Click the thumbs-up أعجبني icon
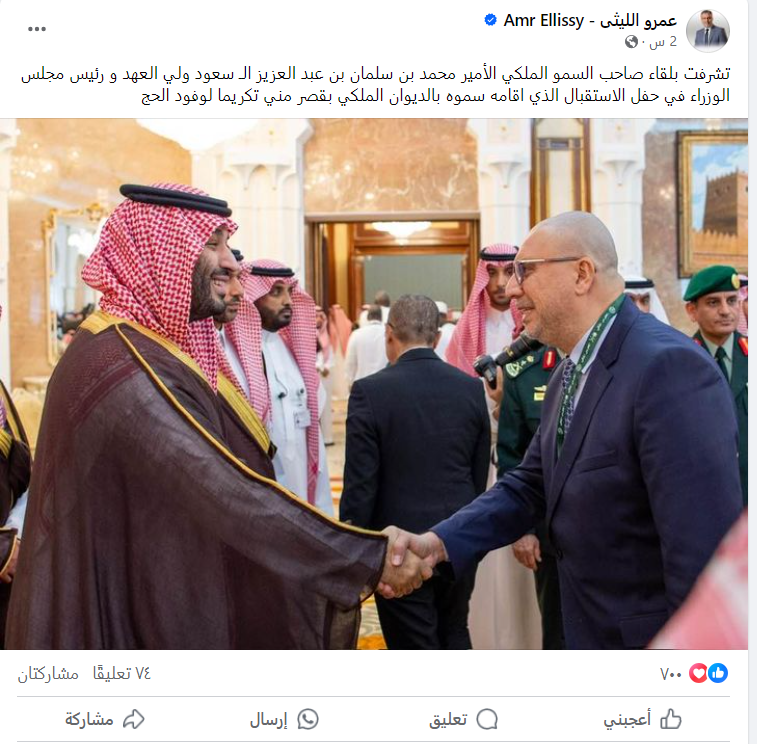757x744 pixels. point(671,719)
